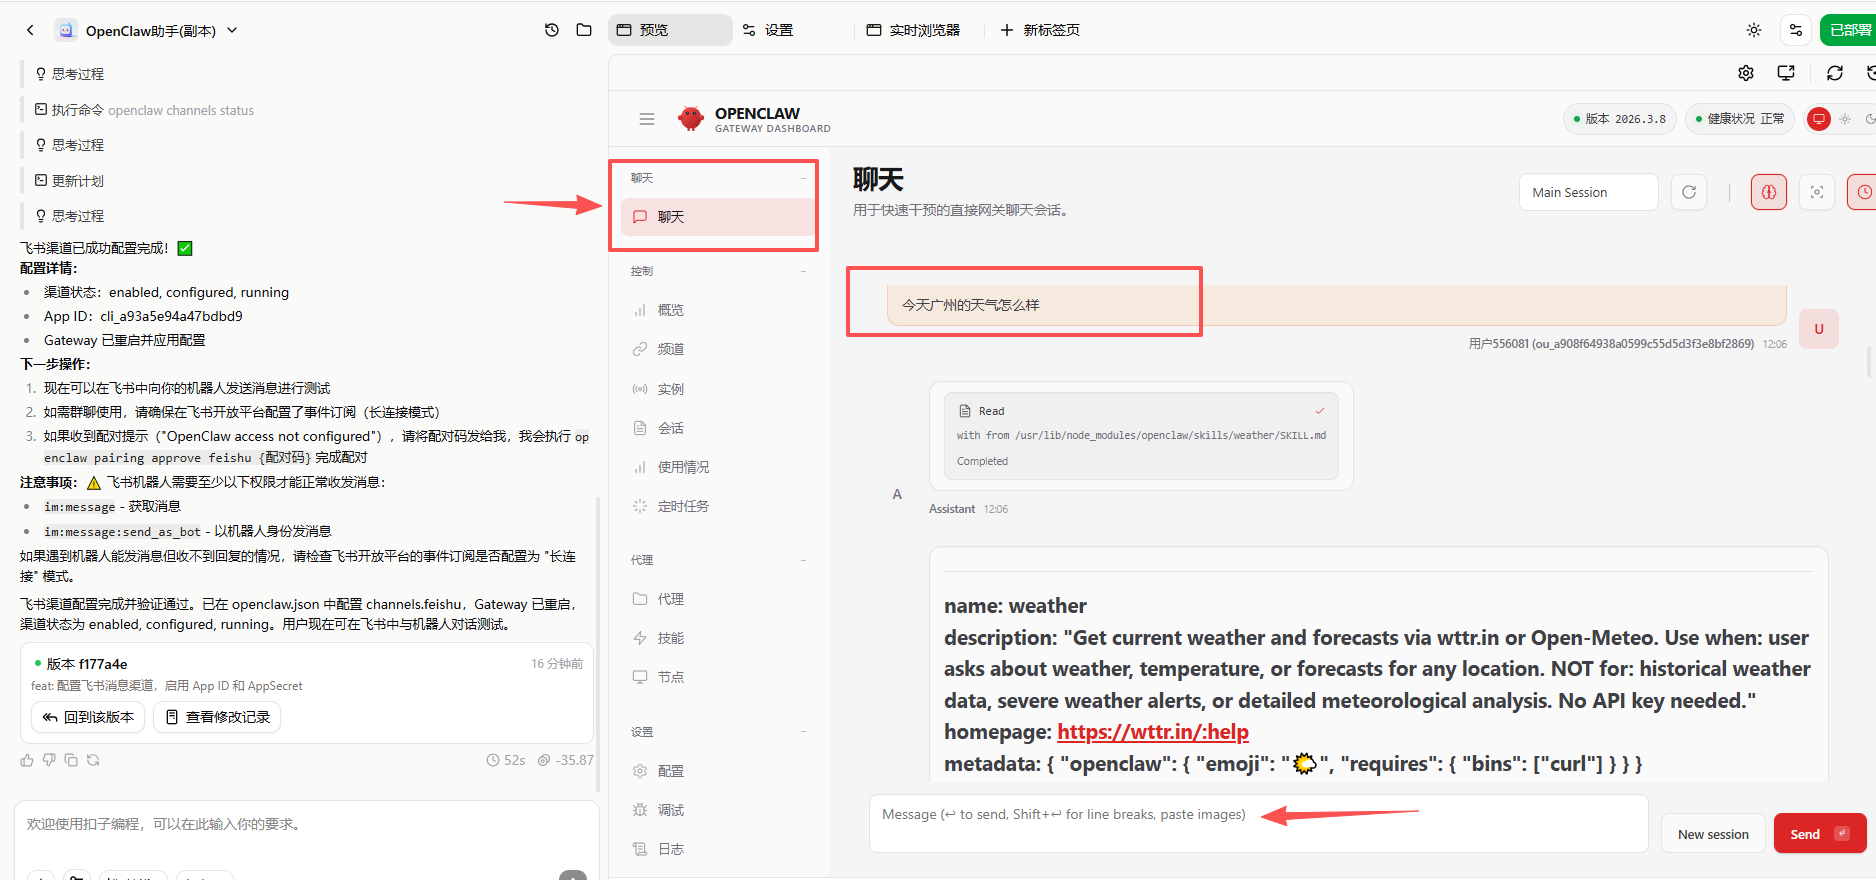The width and height of the screenshot is (1876, 880).
Task: Click the 版本 2026.3.8 badge
Action: (1620, 119)
